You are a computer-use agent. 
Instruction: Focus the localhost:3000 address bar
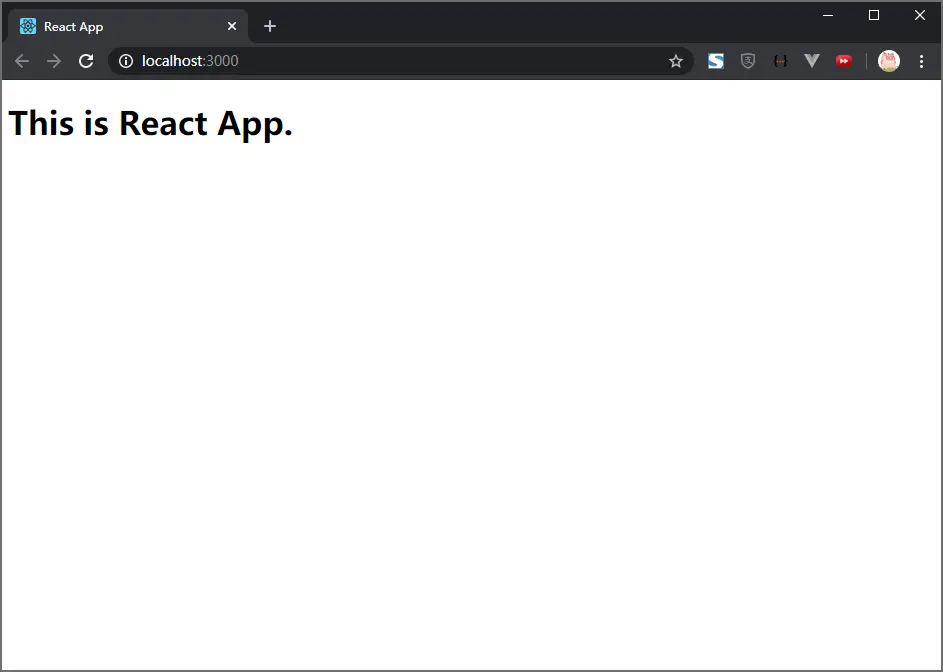[401, 61]
